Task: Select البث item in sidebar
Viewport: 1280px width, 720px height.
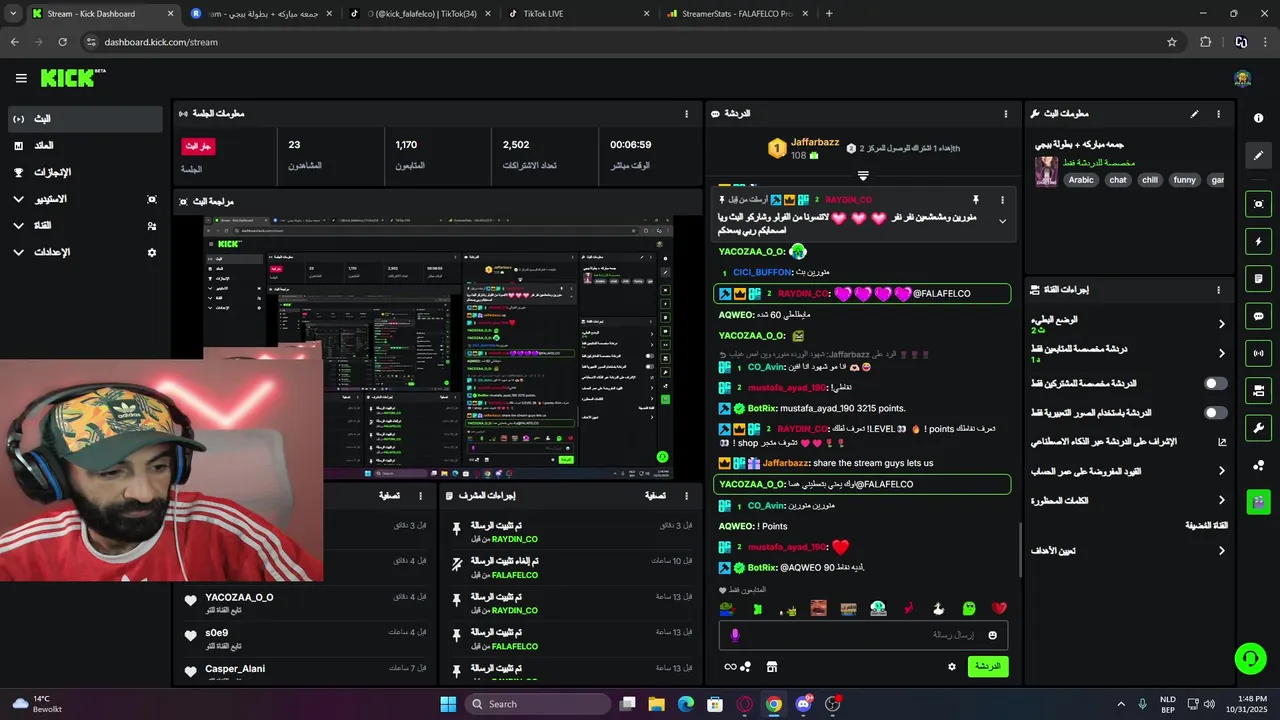Action: coord(85,119)
